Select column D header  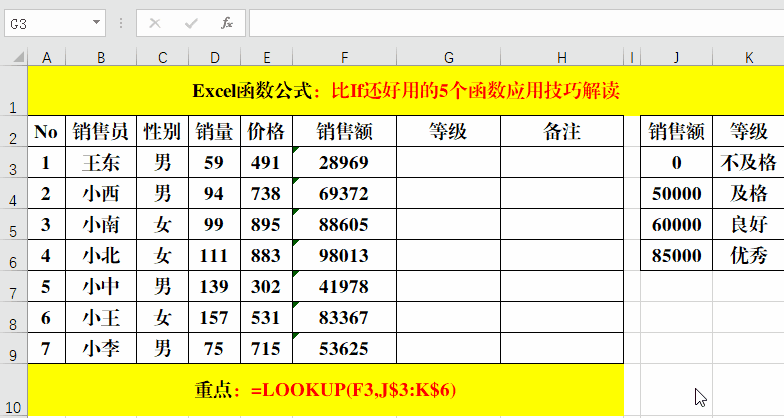point(214,58)
